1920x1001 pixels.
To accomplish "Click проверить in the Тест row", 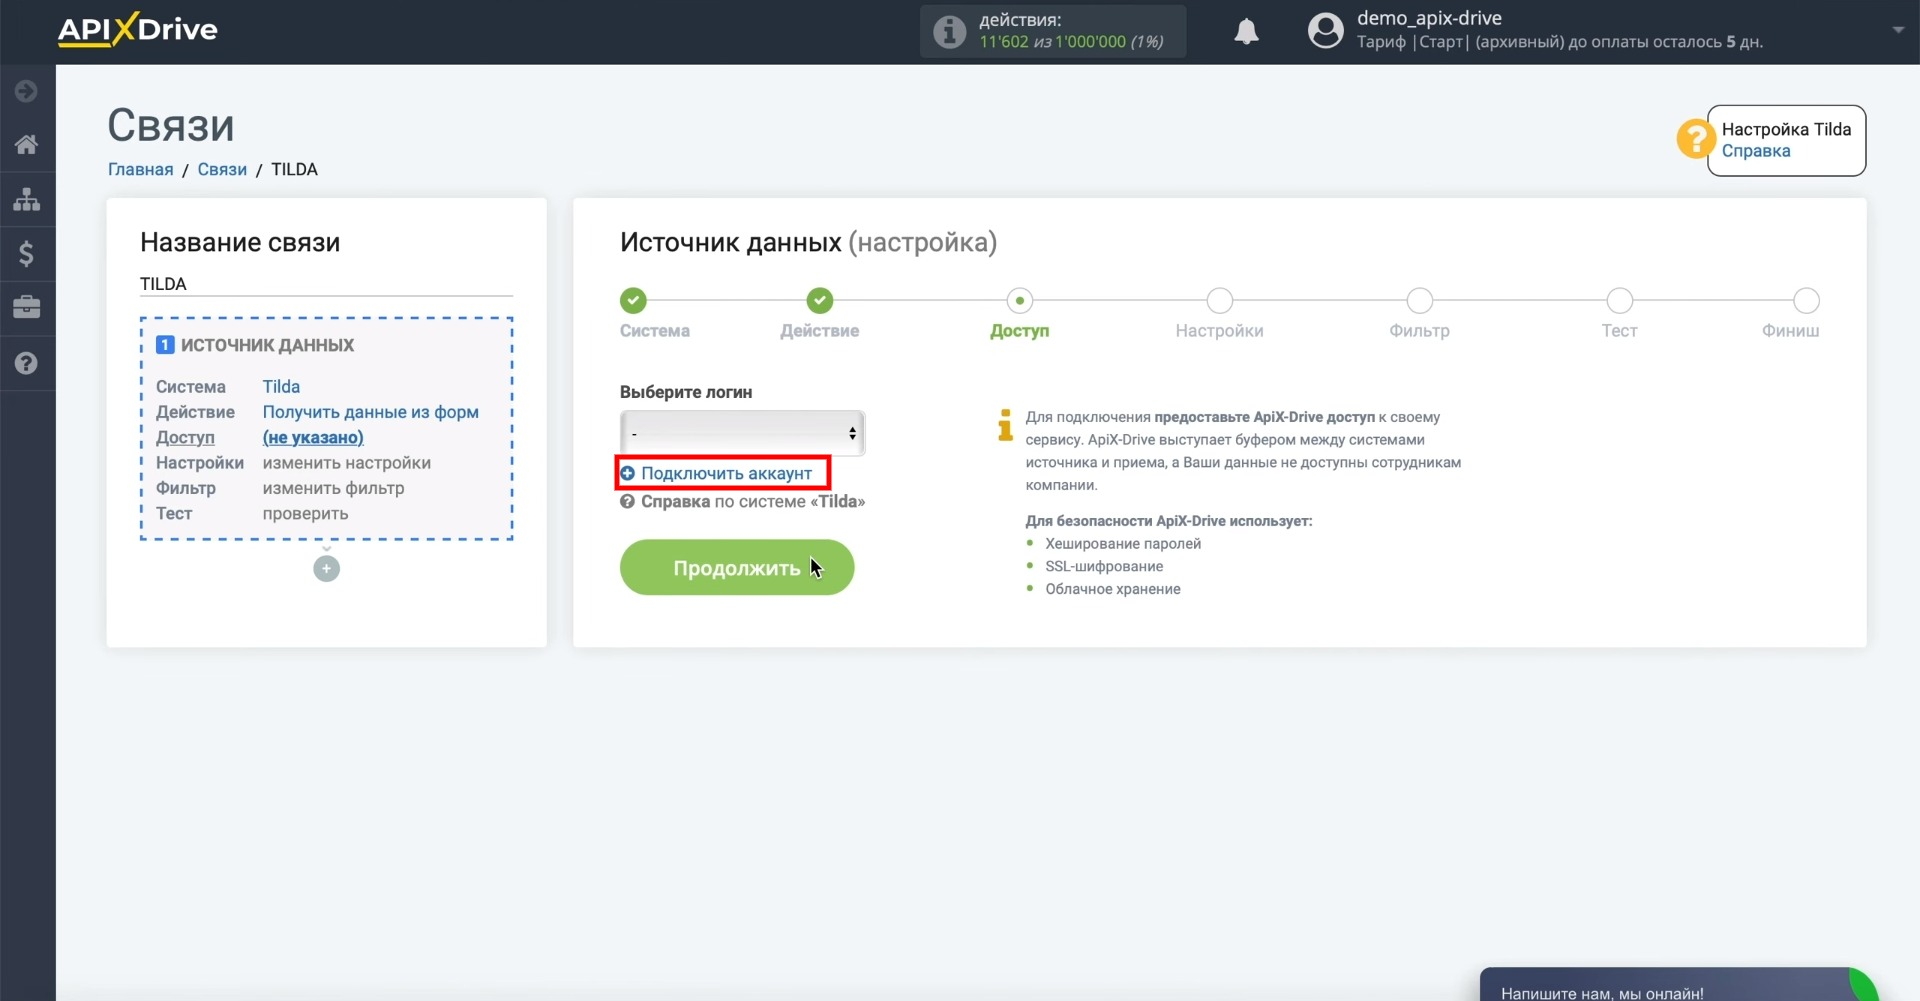I will [x=305, y=513].
